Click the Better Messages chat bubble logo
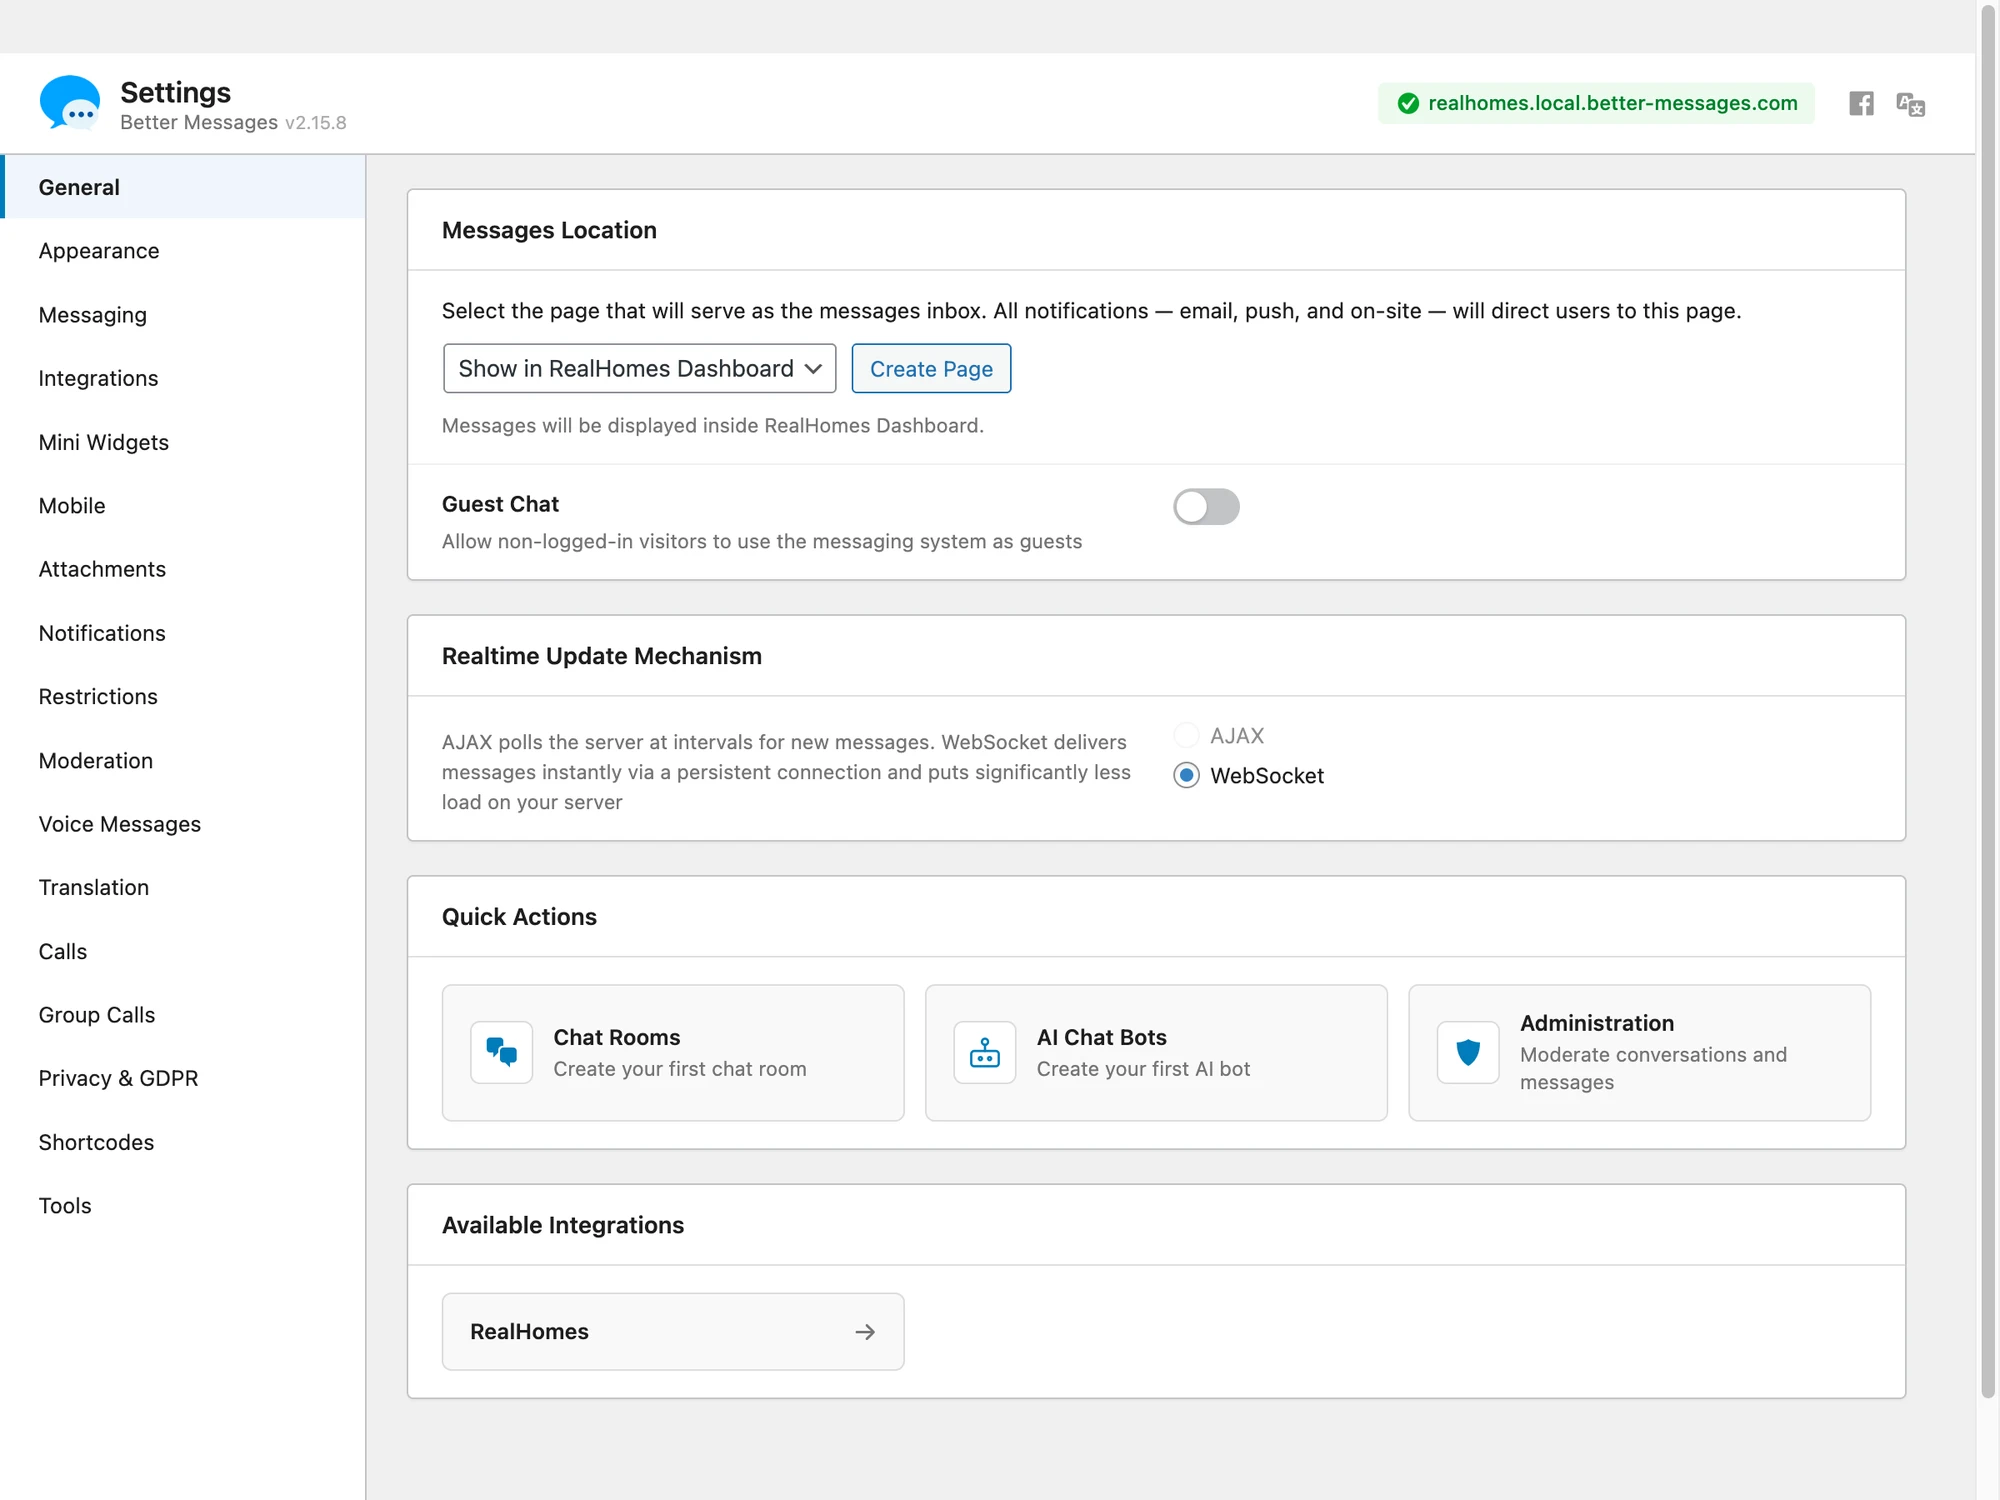Screen dimensions: 2000x1500 [x=69, y=103]
